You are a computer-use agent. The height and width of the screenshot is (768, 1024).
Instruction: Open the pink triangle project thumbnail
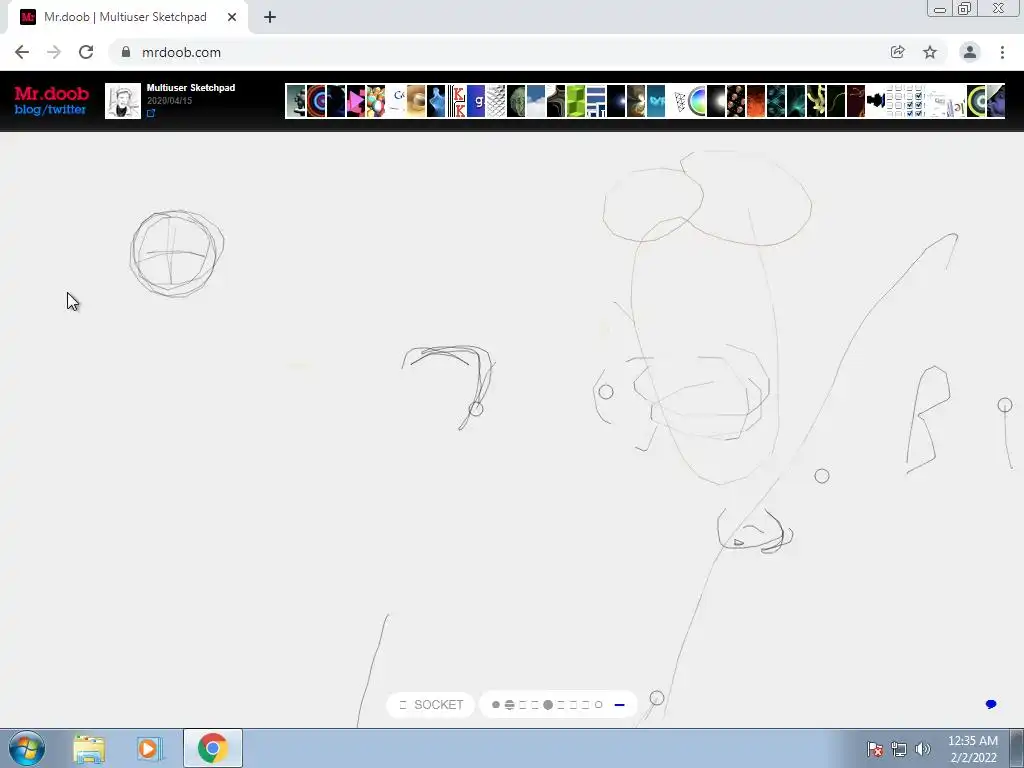point(356,101)
